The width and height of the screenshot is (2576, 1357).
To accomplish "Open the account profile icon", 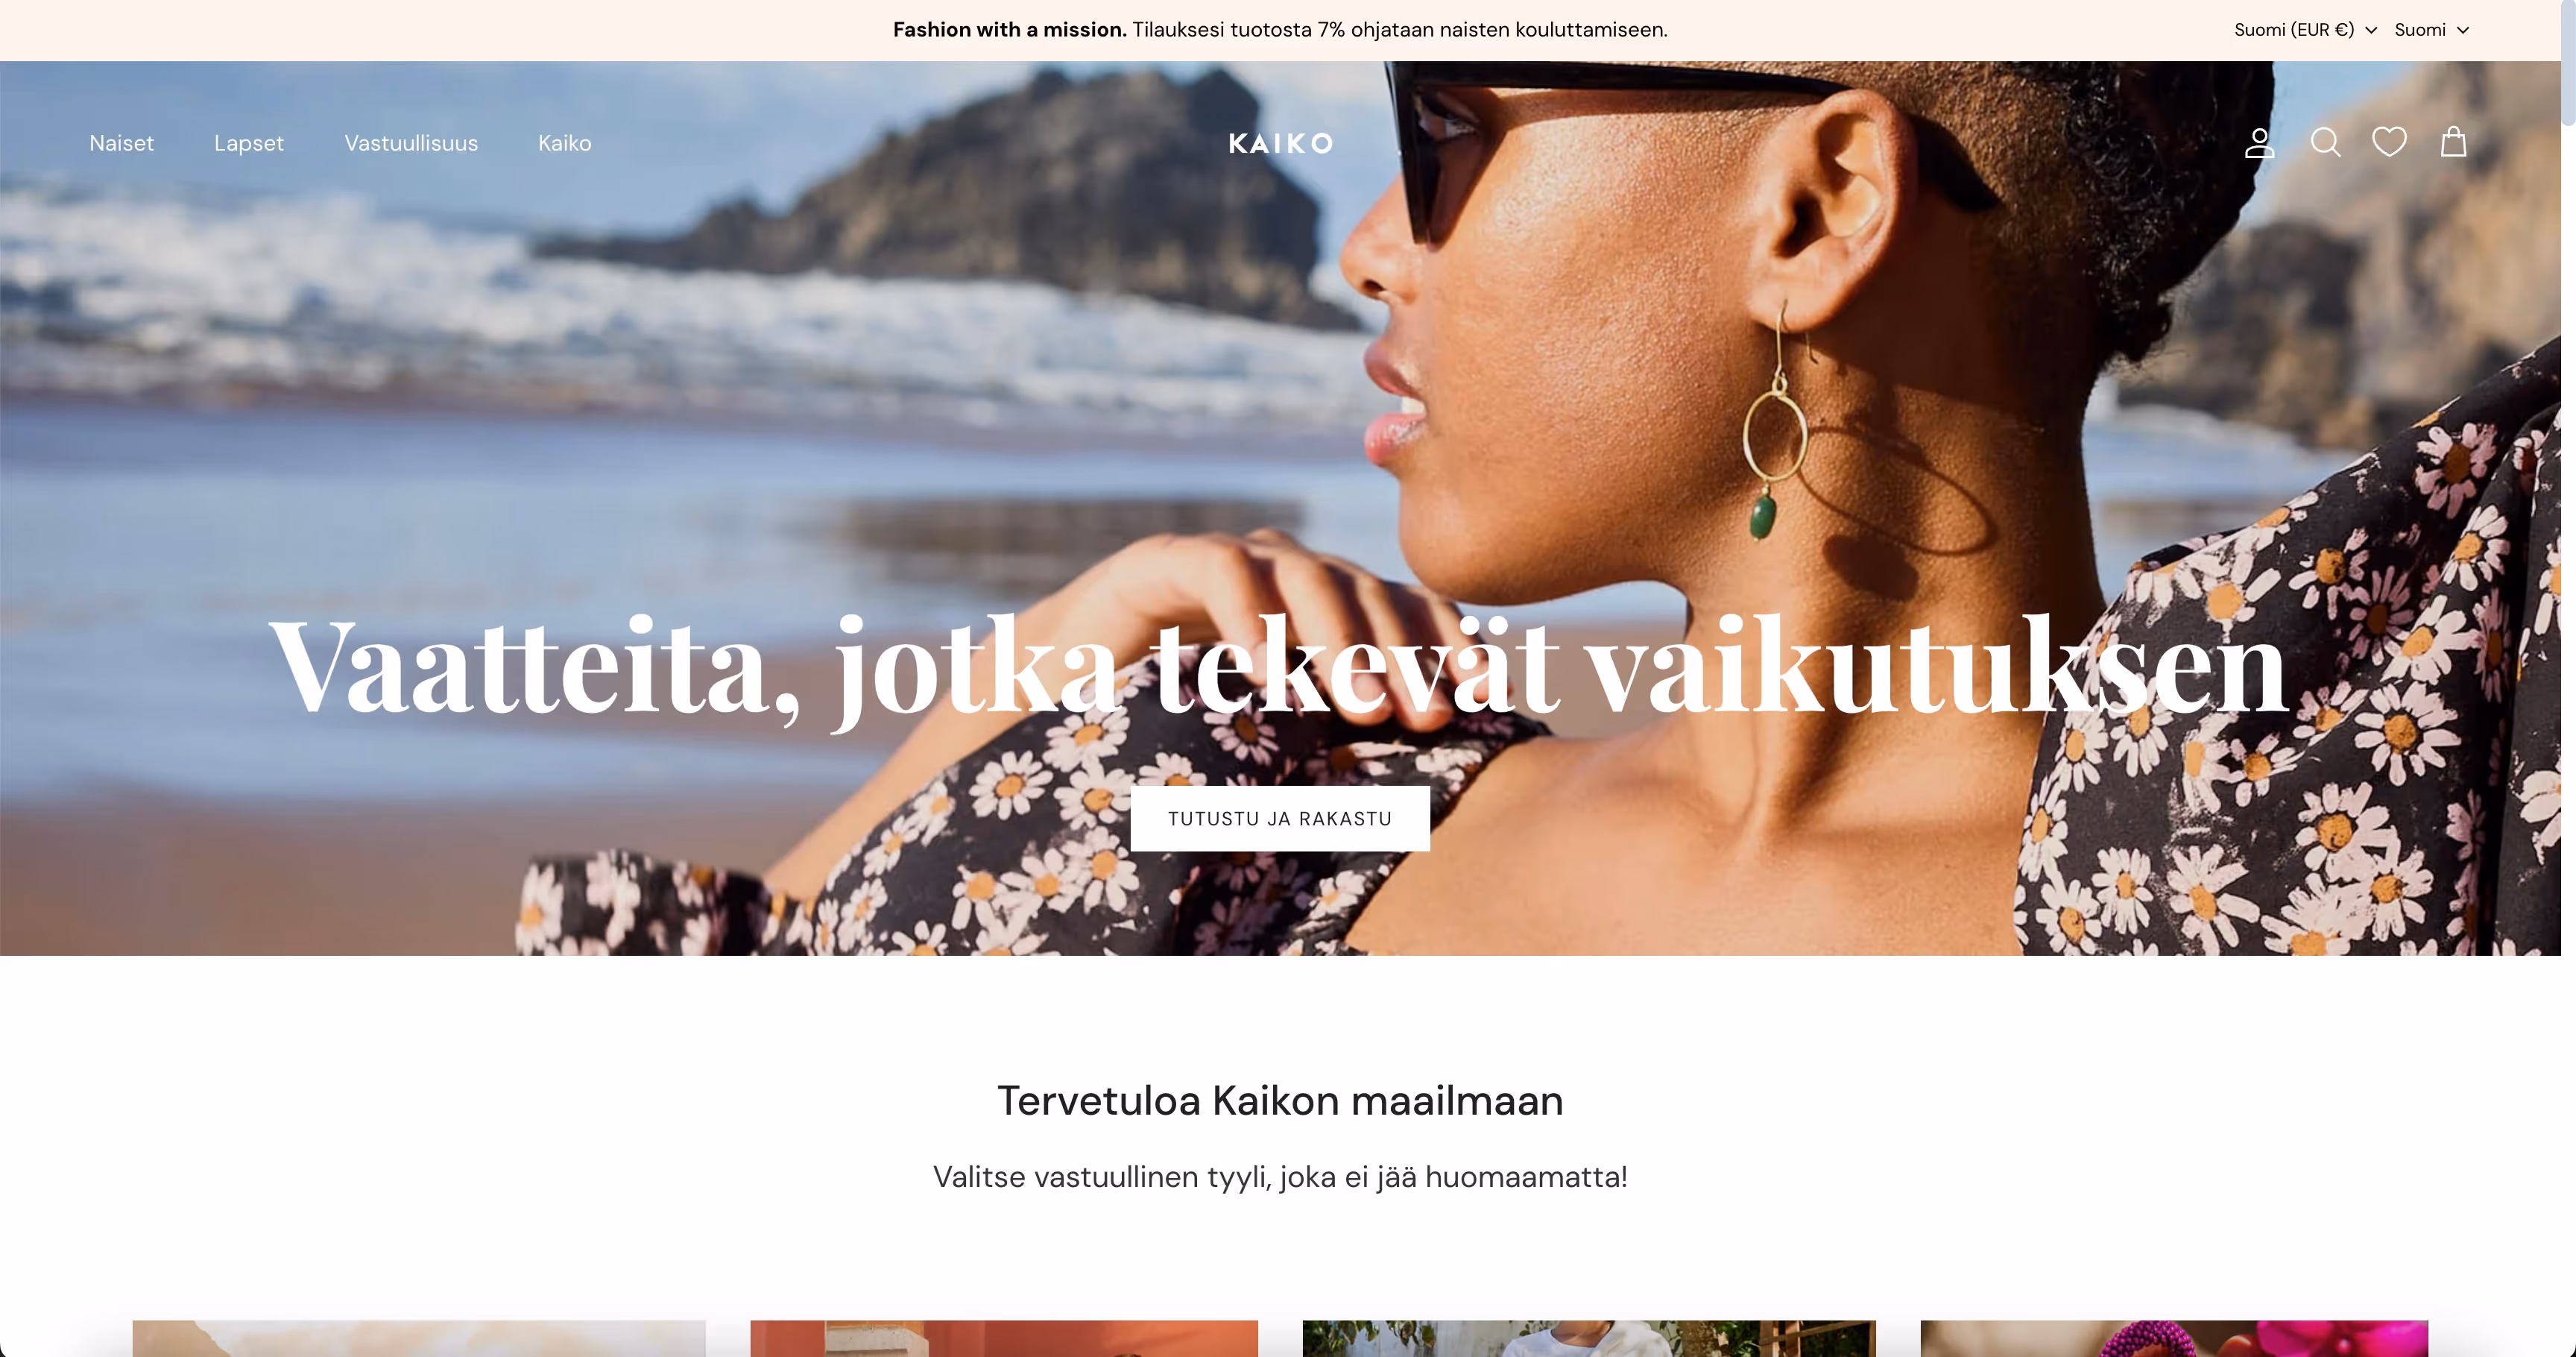I will [2259, 143].
